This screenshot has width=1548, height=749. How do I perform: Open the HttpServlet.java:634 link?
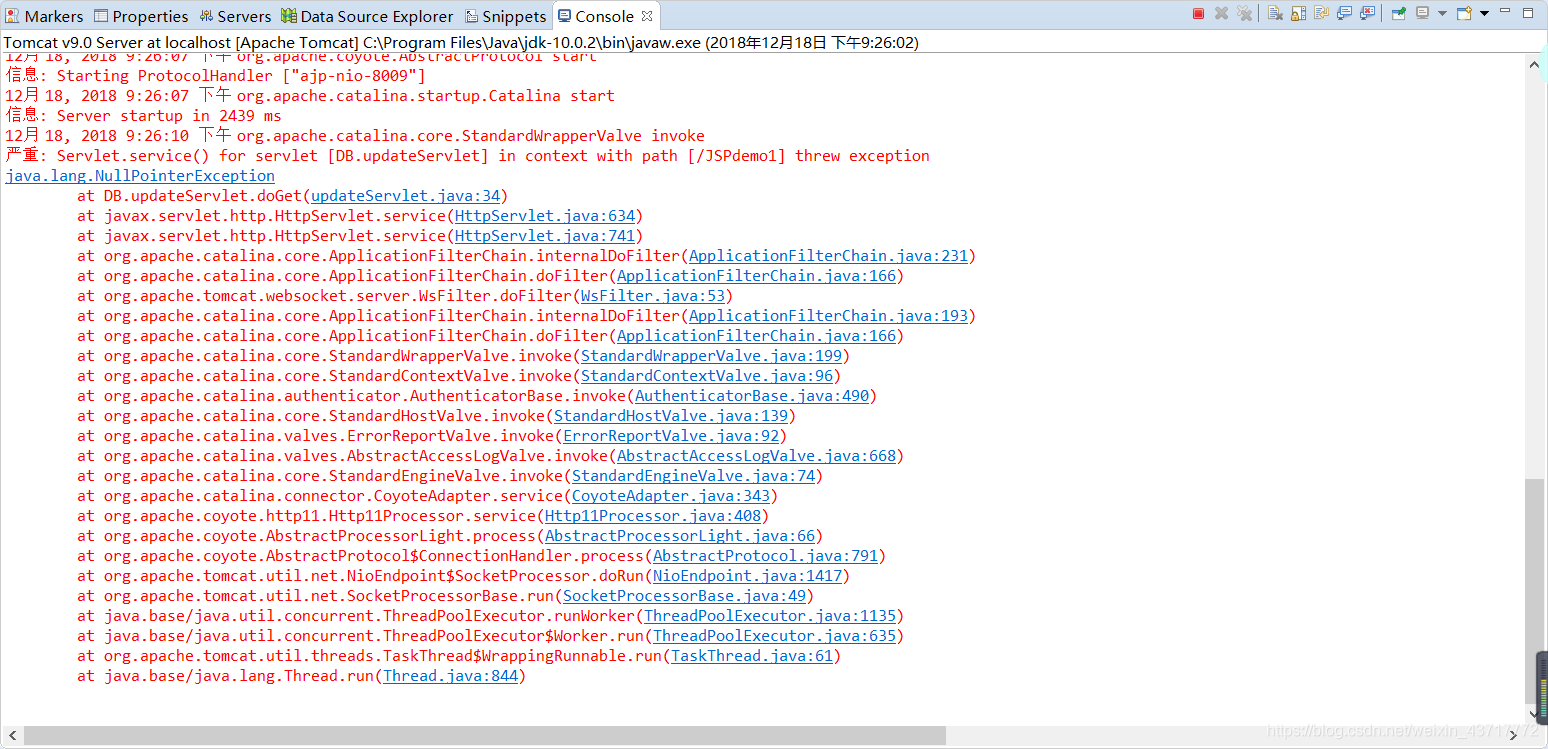(x=545, y=216)
